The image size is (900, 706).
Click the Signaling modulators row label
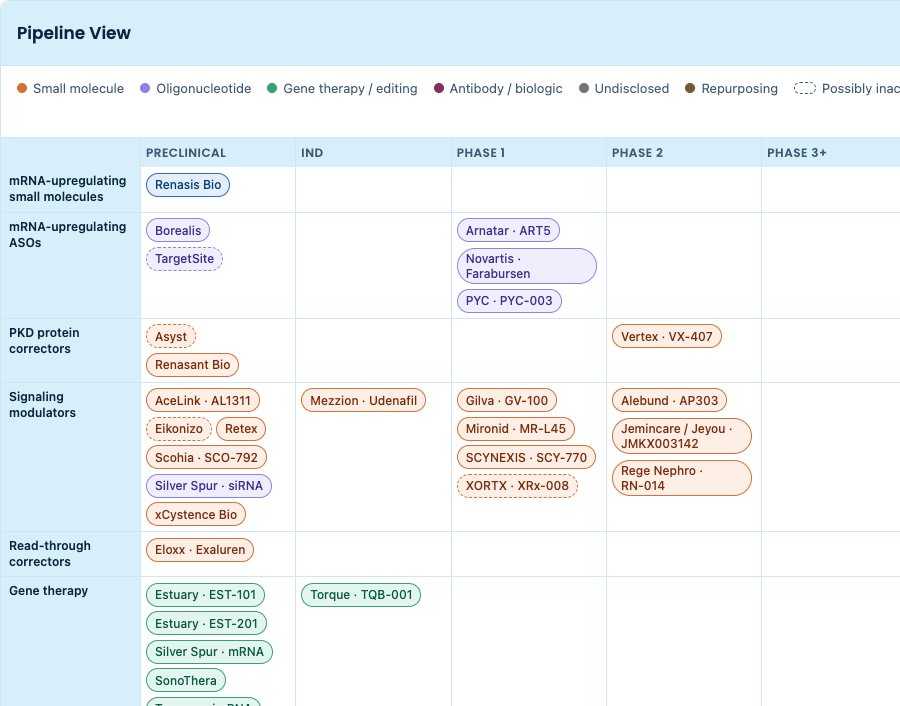click(x=42, y=405)
